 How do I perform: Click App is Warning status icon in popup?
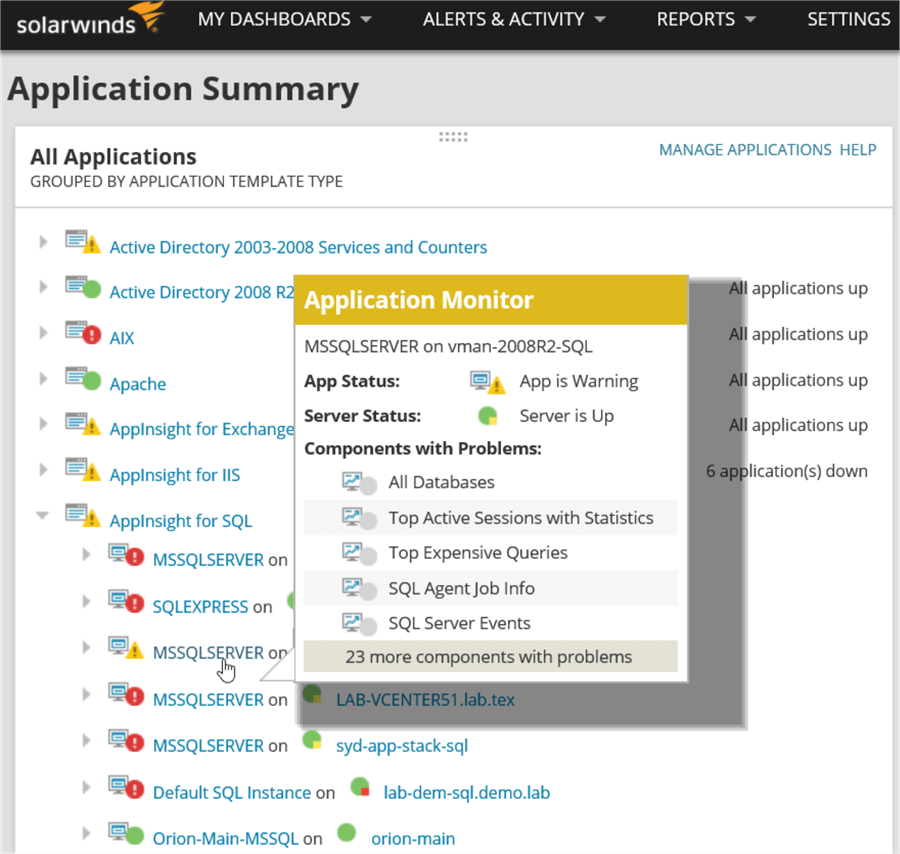[x=488, y=382]
